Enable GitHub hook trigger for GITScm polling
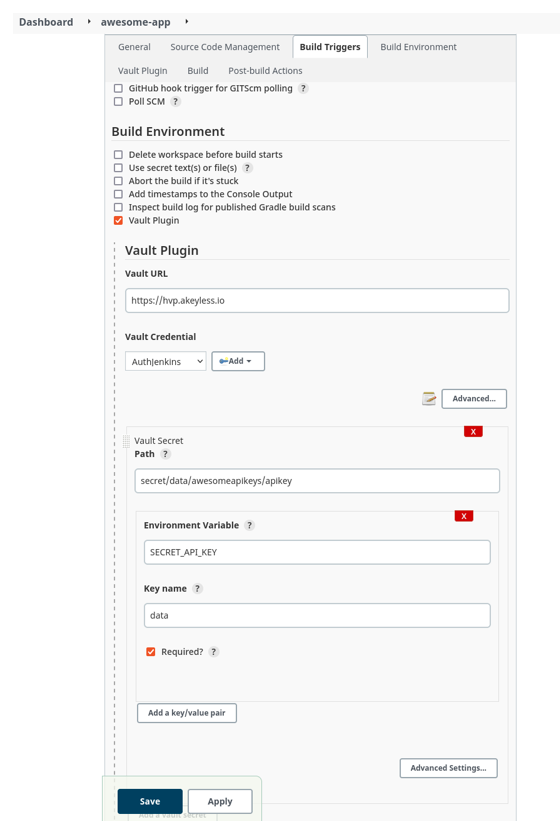This screenshot has width=560, height=836. pos(118,89)
